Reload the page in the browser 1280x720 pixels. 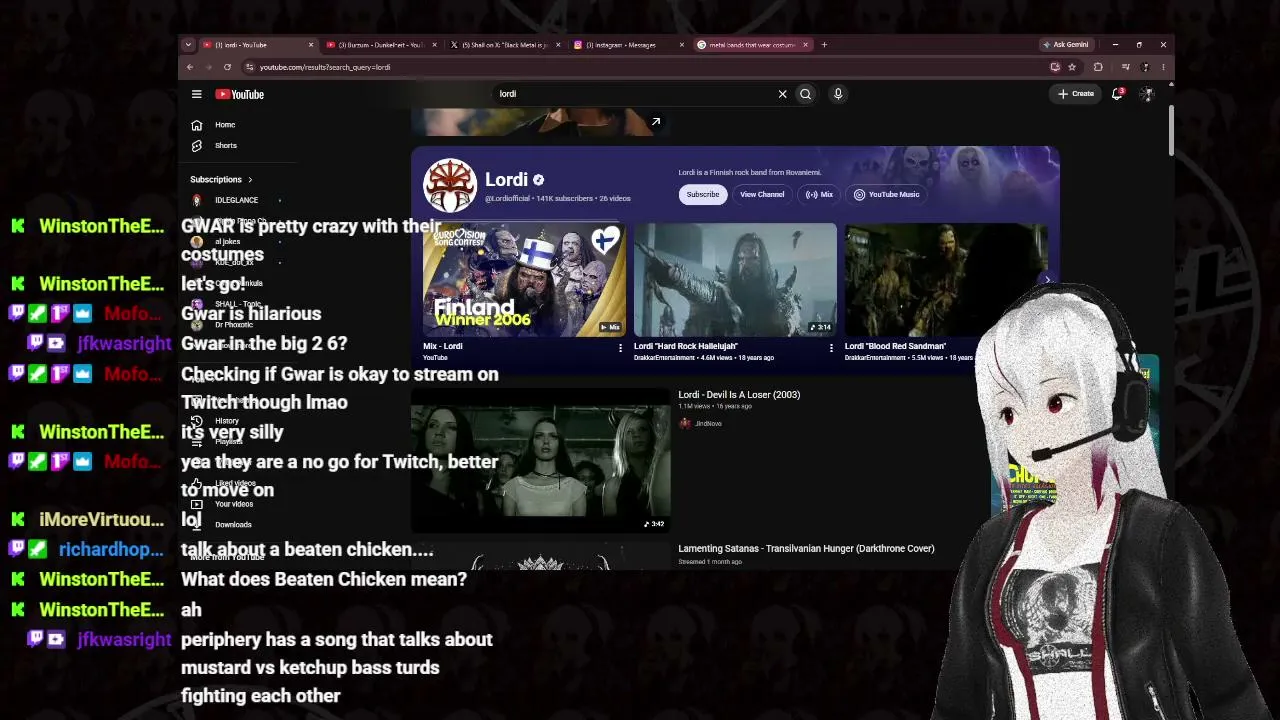pyautogui.click(x=227, y=67)
